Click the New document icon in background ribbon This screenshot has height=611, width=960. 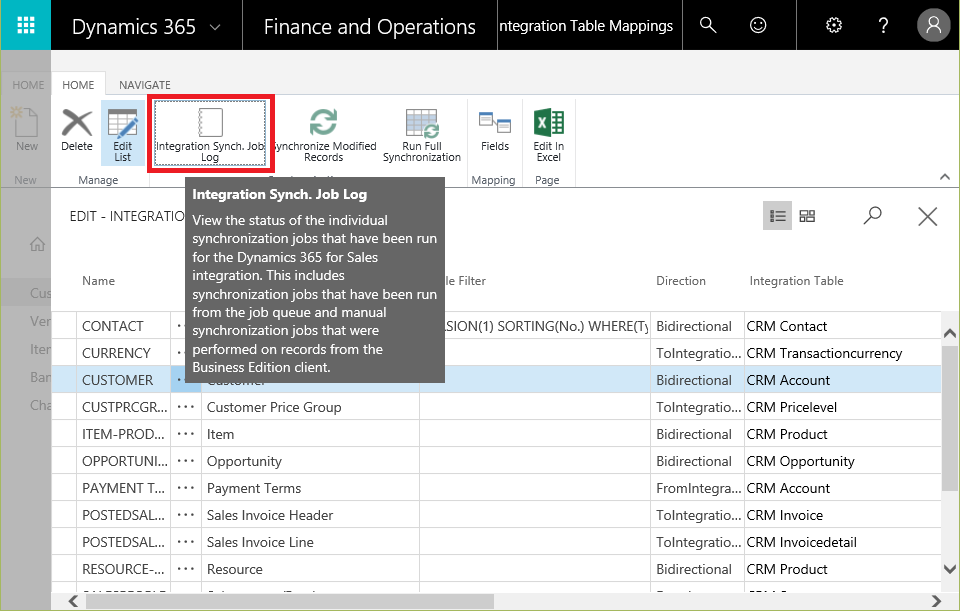click(x=26, y=122)
